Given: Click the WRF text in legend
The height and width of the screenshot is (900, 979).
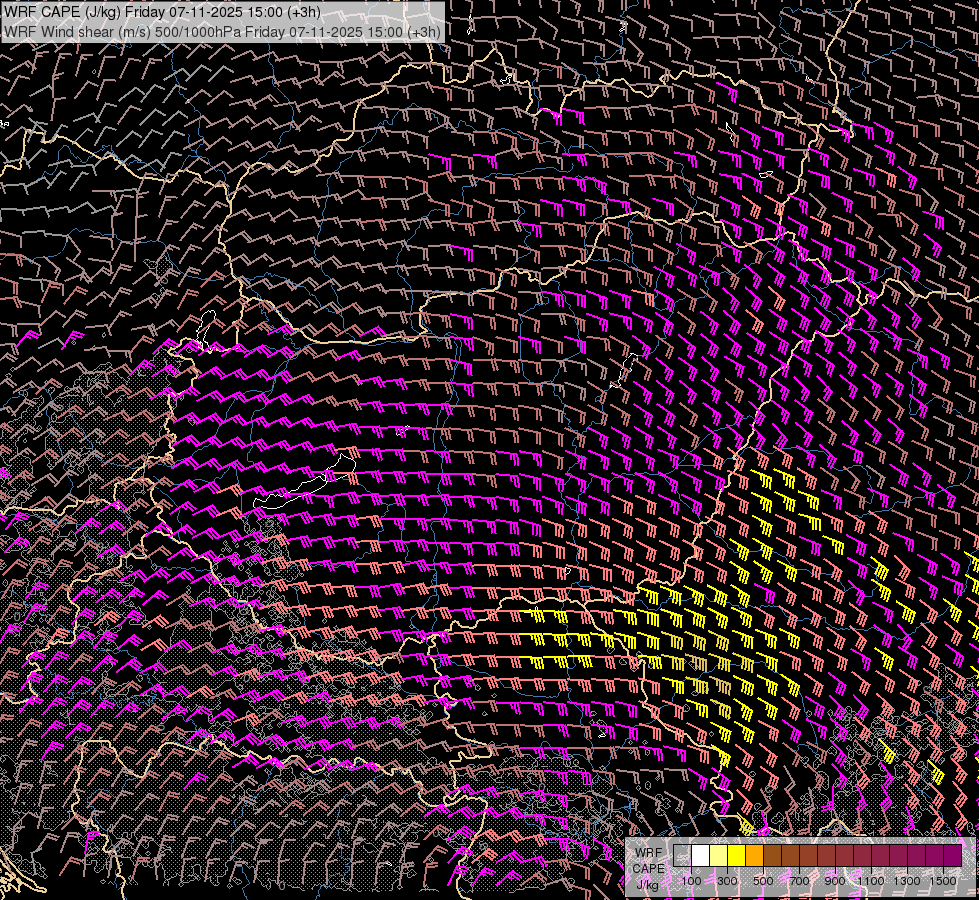Looking at the screenshot, I should click(648, 854).
